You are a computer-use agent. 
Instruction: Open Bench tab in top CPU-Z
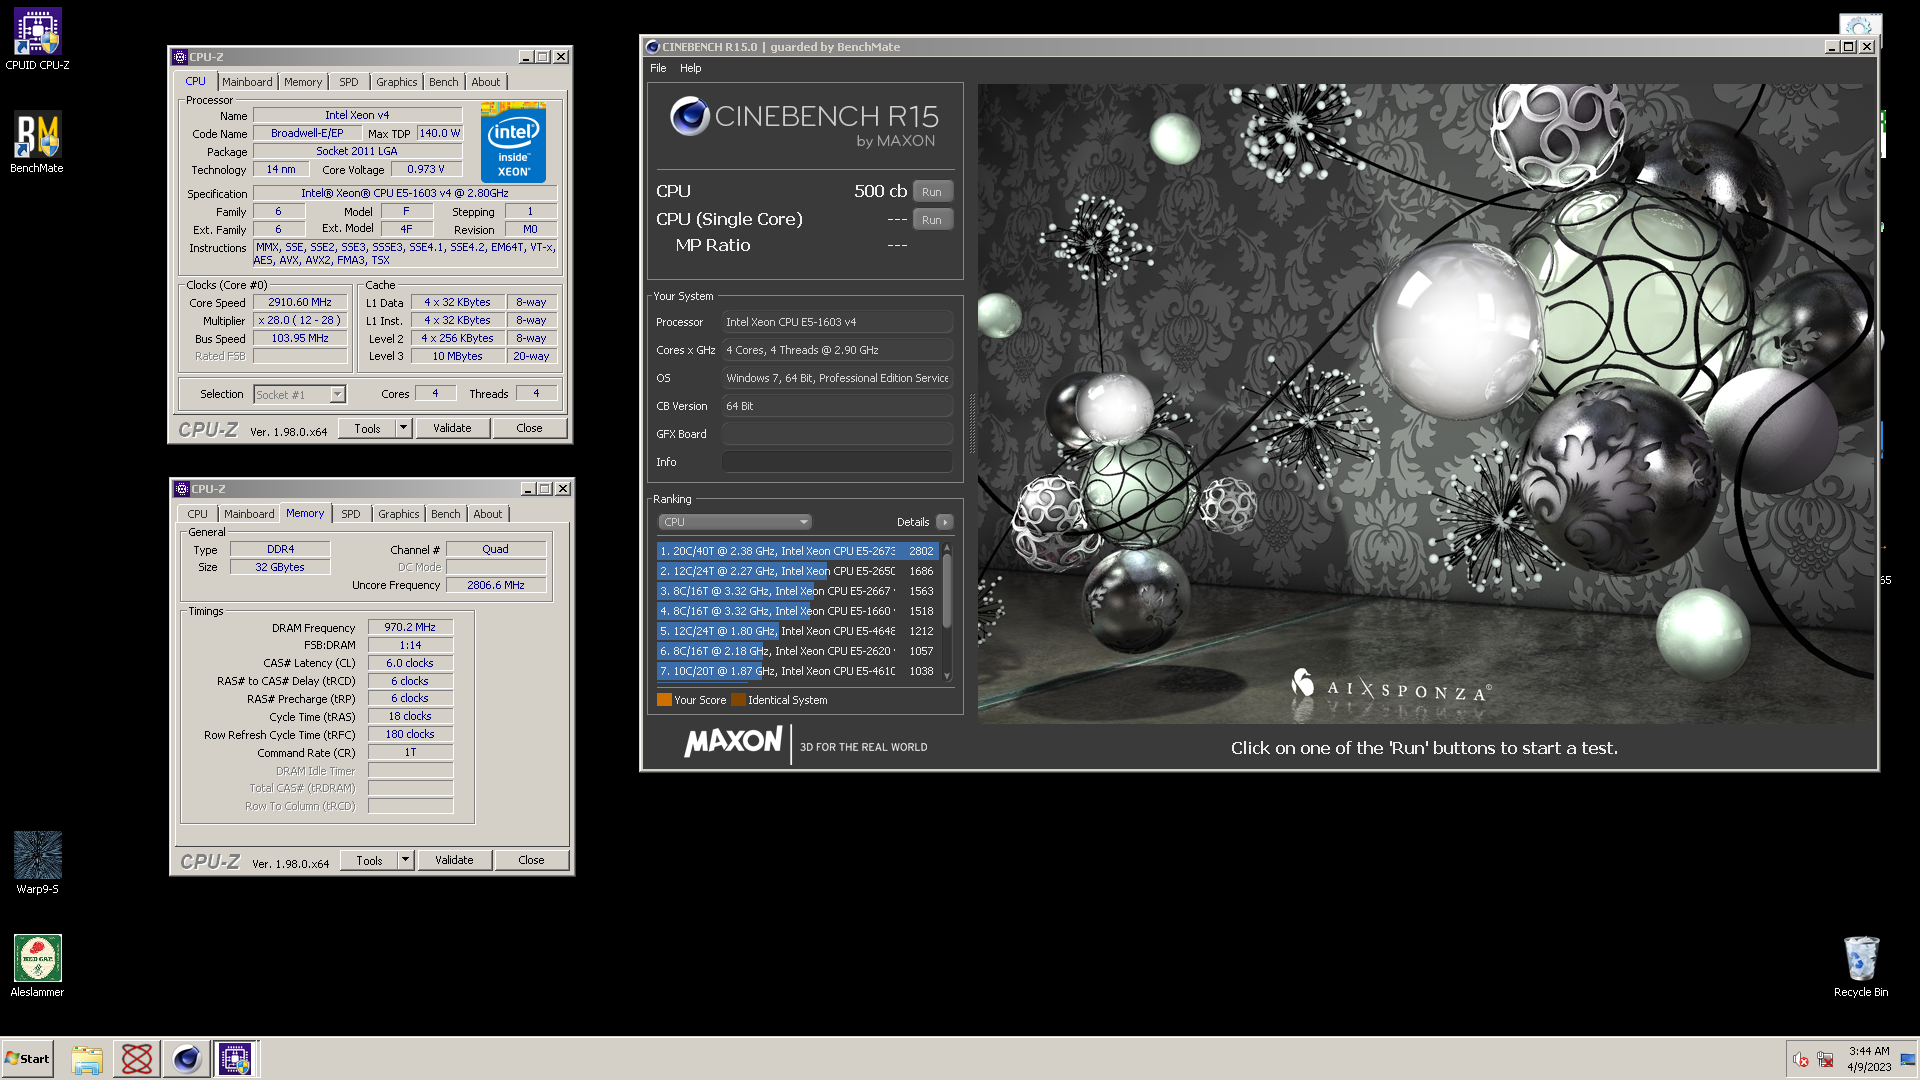point(444,82)
